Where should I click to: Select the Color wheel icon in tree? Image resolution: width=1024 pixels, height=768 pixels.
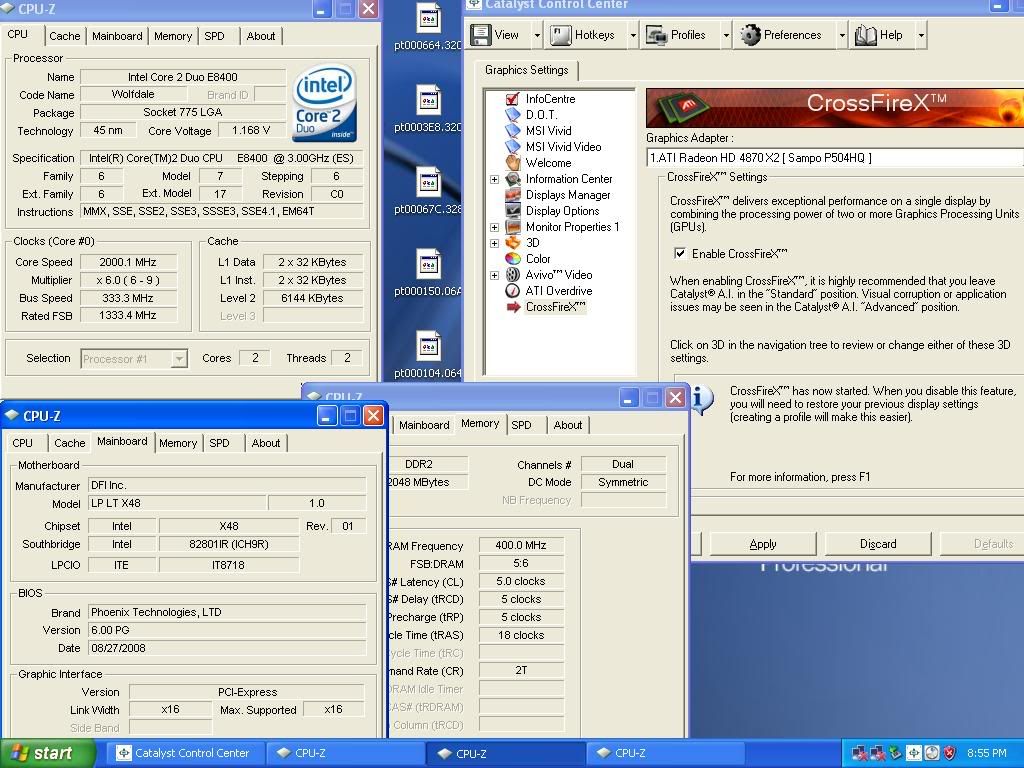click(x=513, y=259)
